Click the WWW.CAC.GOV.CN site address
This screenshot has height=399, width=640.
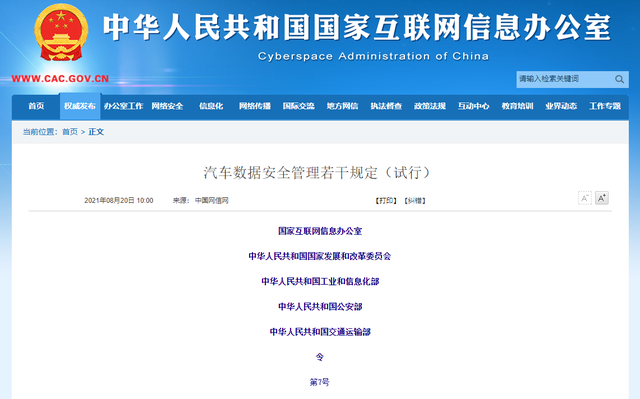[x=60, y=79]
